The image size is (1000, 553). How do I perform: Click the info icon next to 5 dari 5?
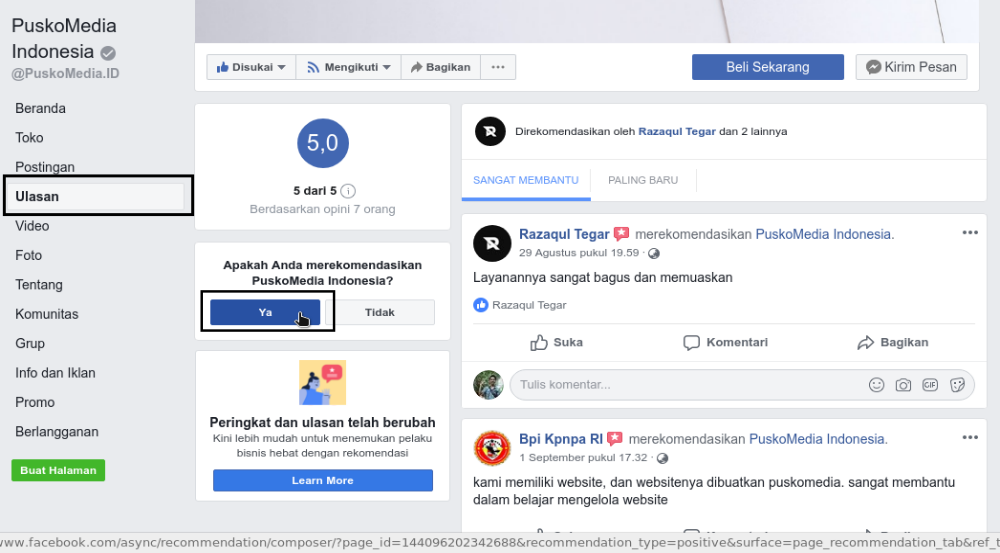348,191
